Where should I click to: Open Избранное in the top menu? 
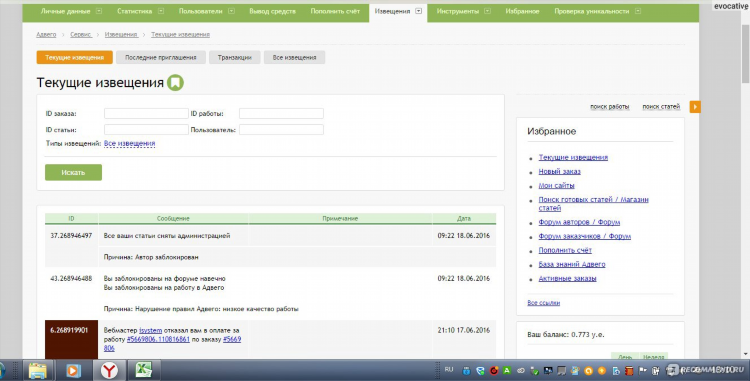pyautogui.click(x=522, y=11)
